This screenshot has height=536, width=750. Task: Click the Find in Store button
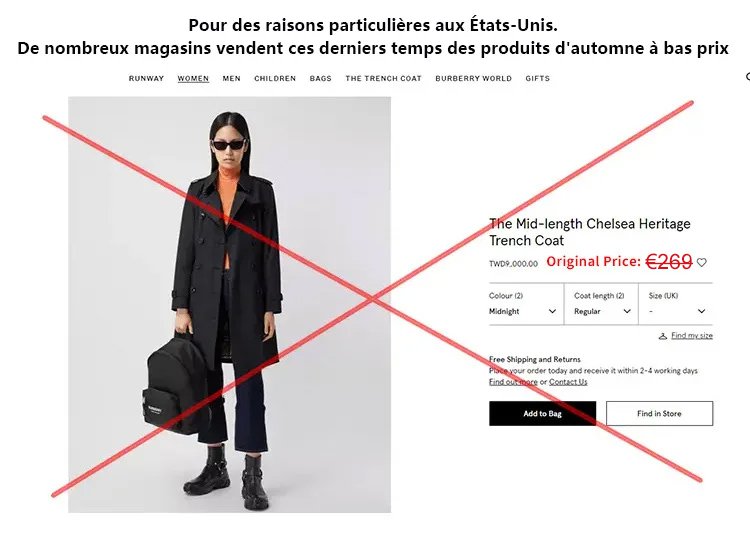[x=659, y=414]
